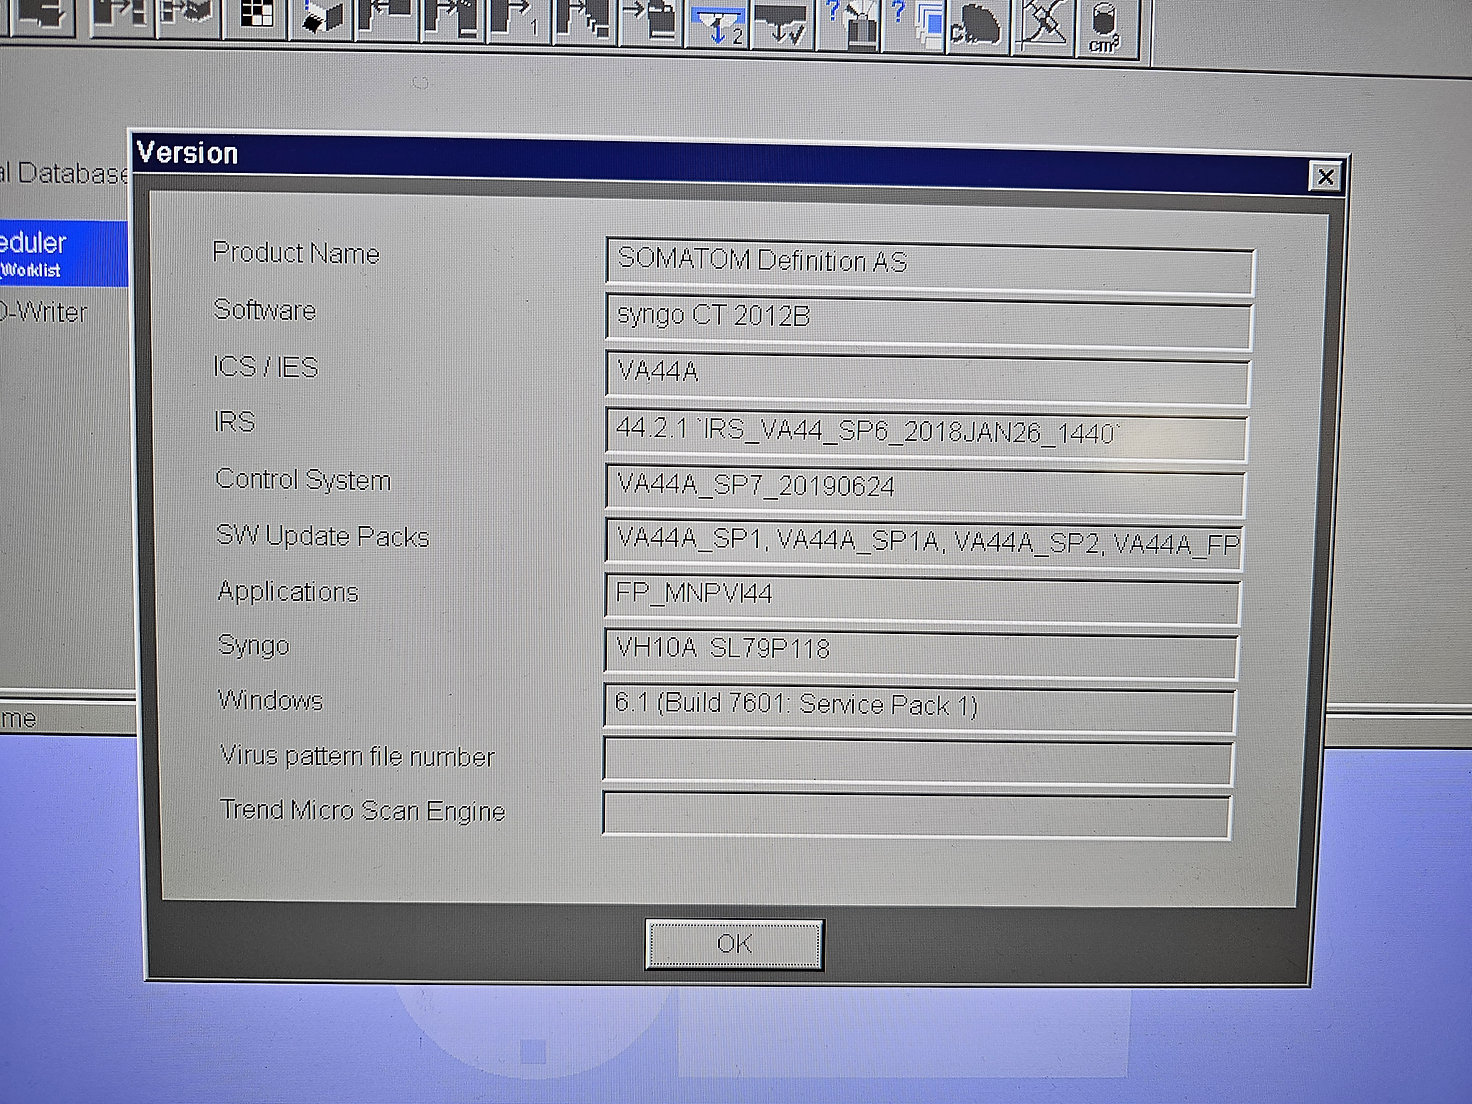Viewport: 1472px width, 1104px height.
Task: Click the Product Name field
Action: tap(928, 263)
